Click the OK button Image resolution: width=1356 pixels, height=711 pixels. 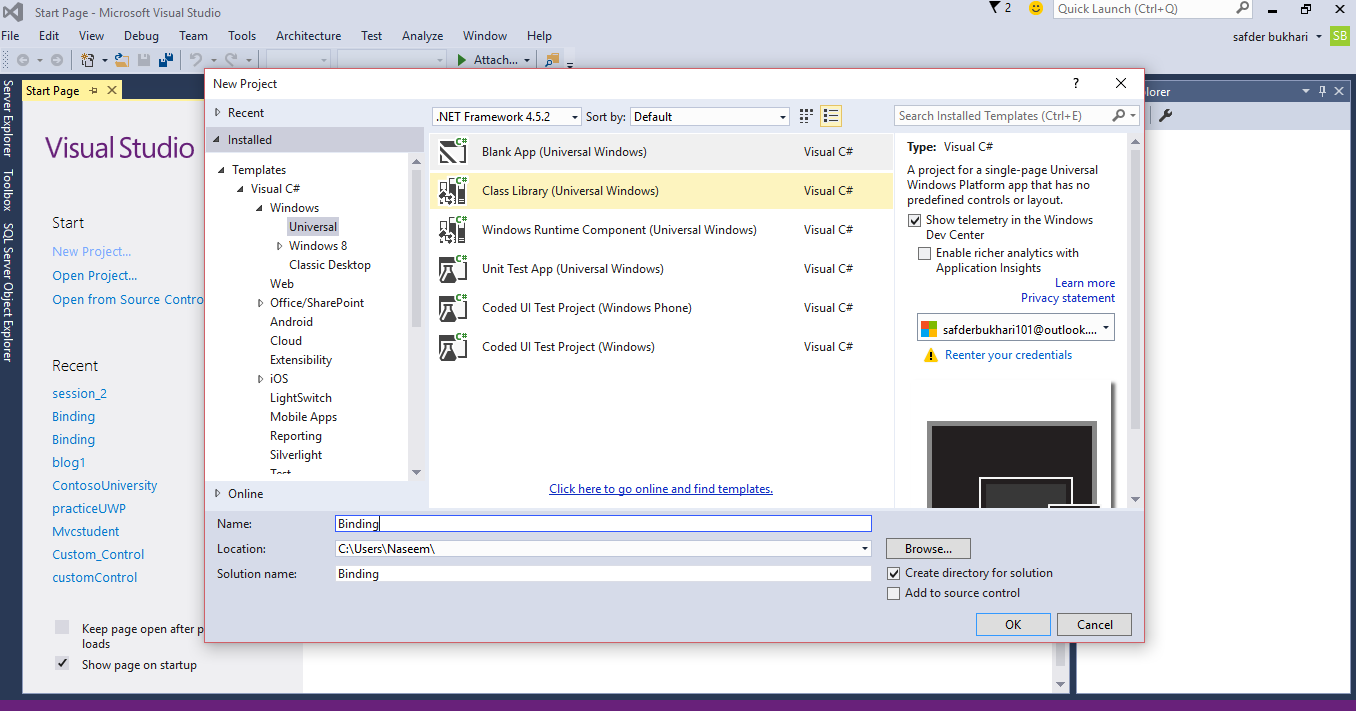1013,624
